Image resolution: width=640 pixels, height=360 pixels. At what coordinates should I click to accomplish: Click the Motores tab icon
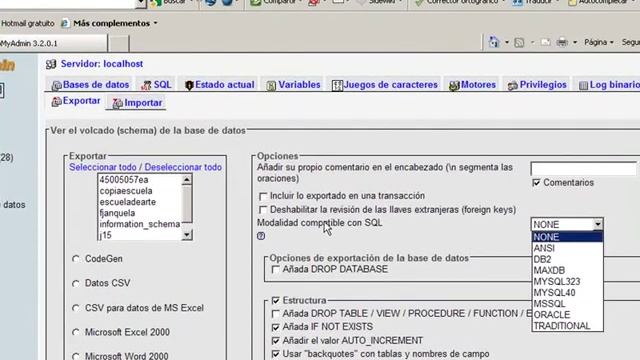[454, 85]
